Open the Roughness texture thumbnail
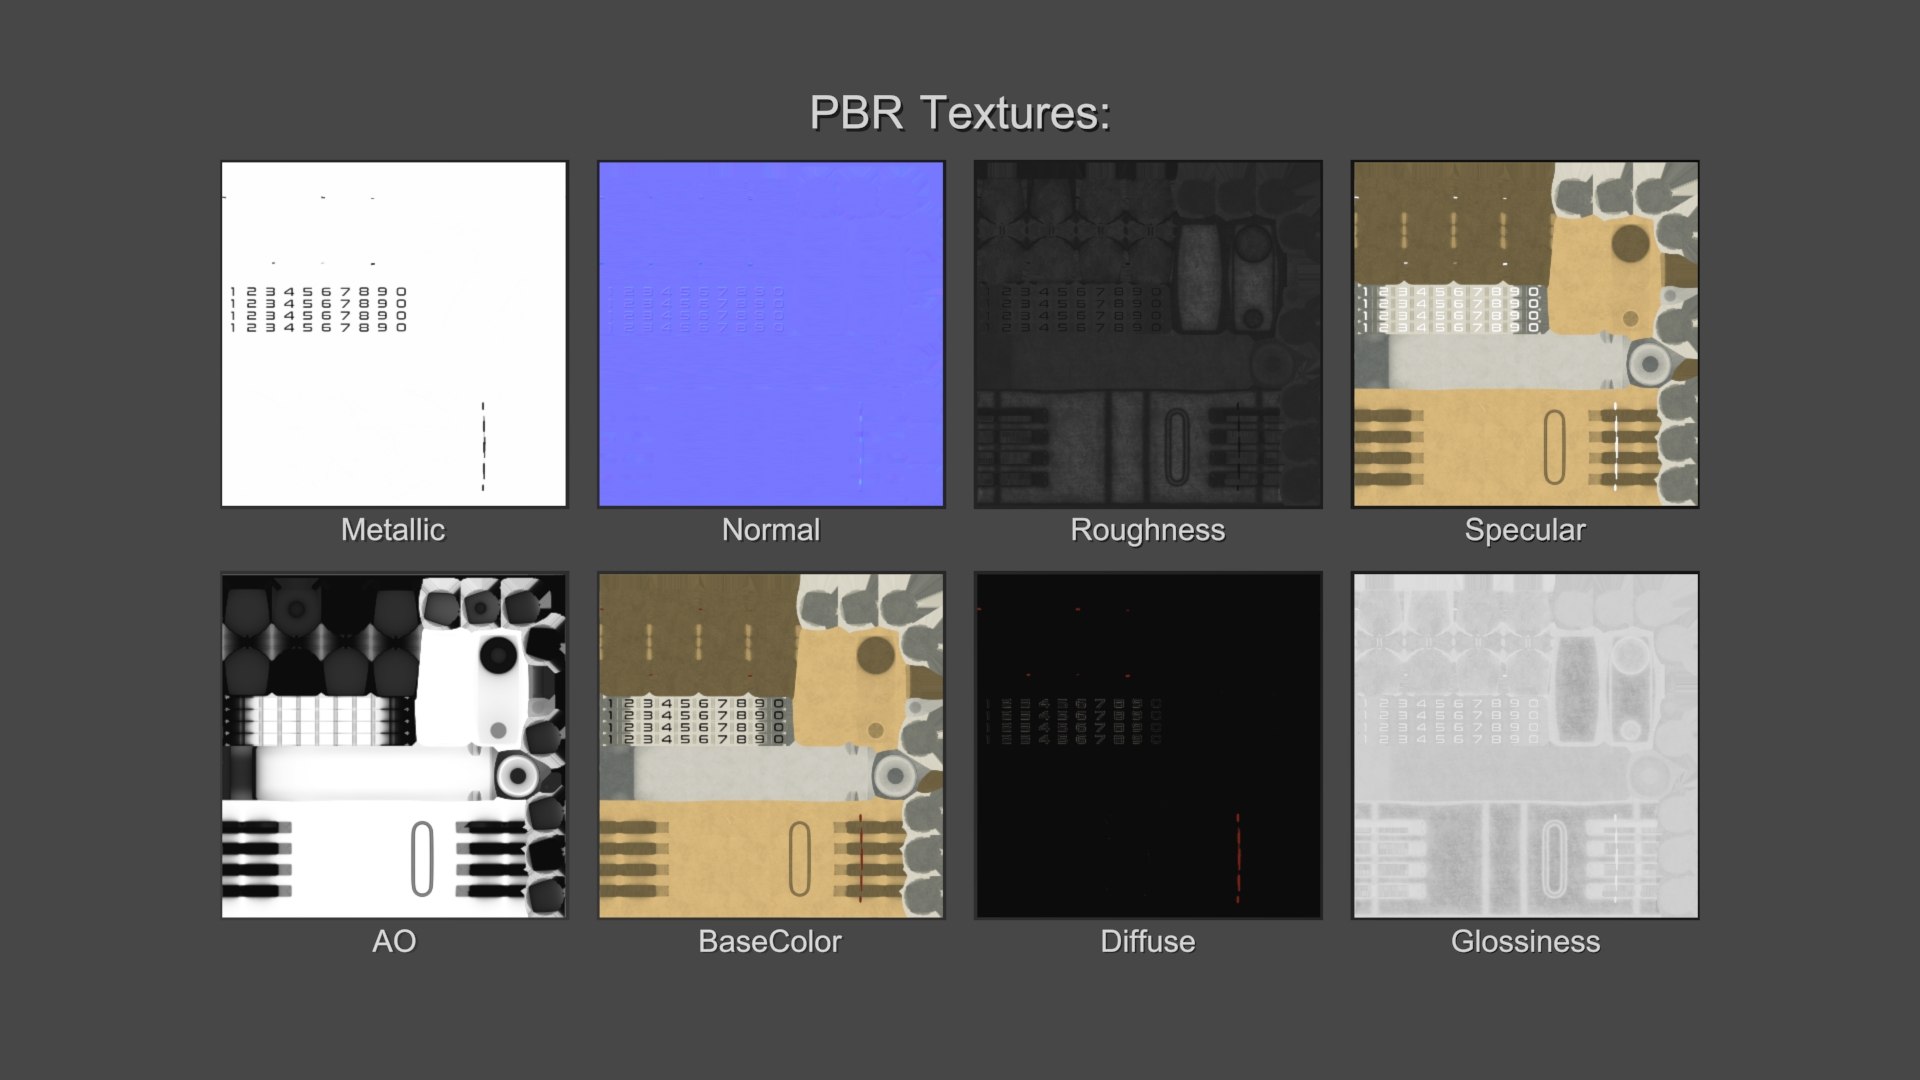1920x1080 pixels. point(1148,334)
